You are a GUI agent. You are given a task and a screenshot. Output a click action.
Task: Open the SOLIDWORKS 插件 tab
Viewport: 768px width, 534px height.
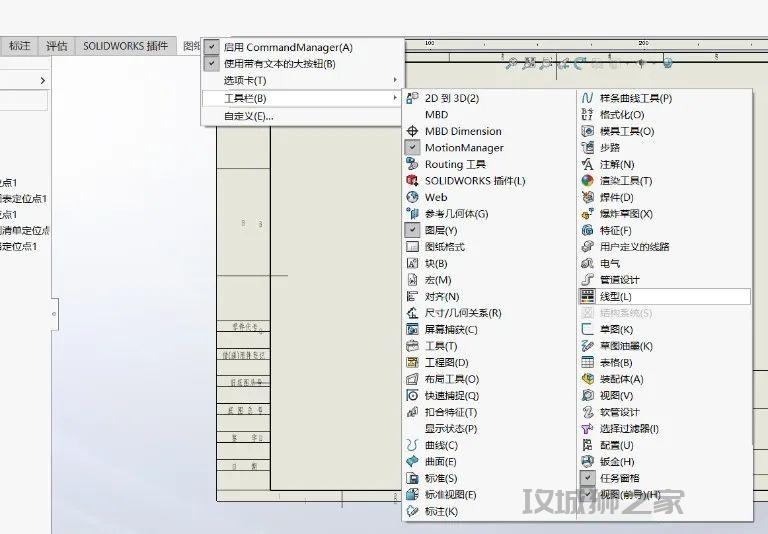point(125,46)
